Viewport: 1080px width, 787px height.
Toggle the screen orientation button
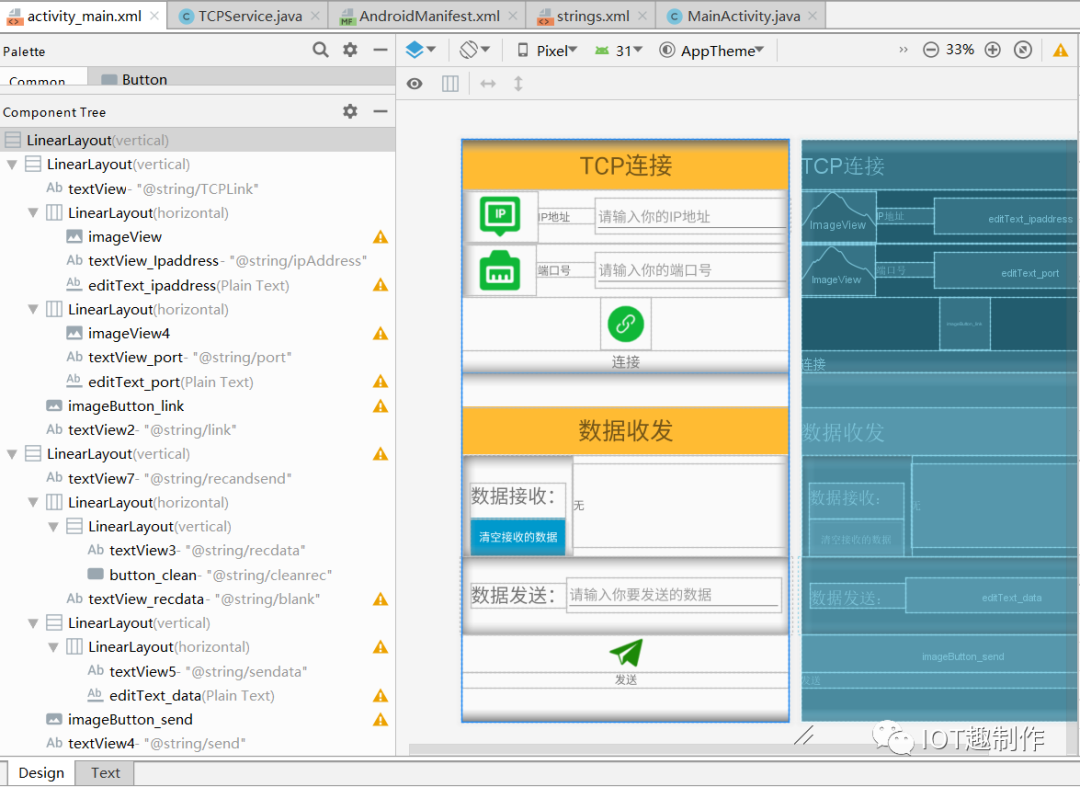tap(474, 50)
